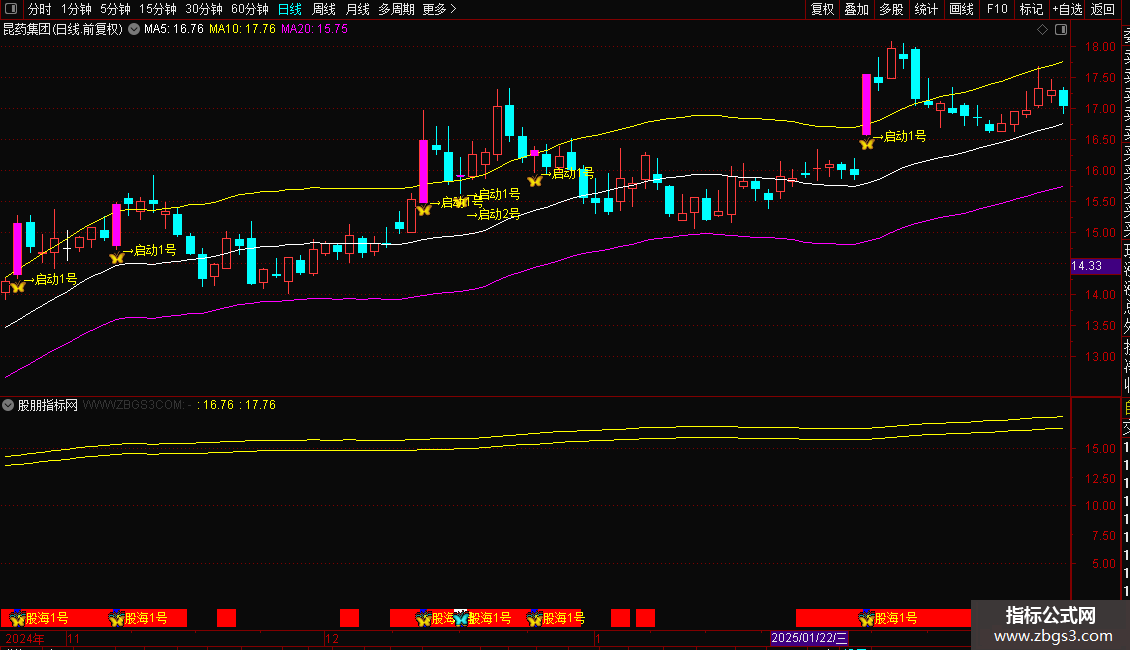Toggle the side panel icon at chart top-right
1130x650 pixels.
[1061, 30]
